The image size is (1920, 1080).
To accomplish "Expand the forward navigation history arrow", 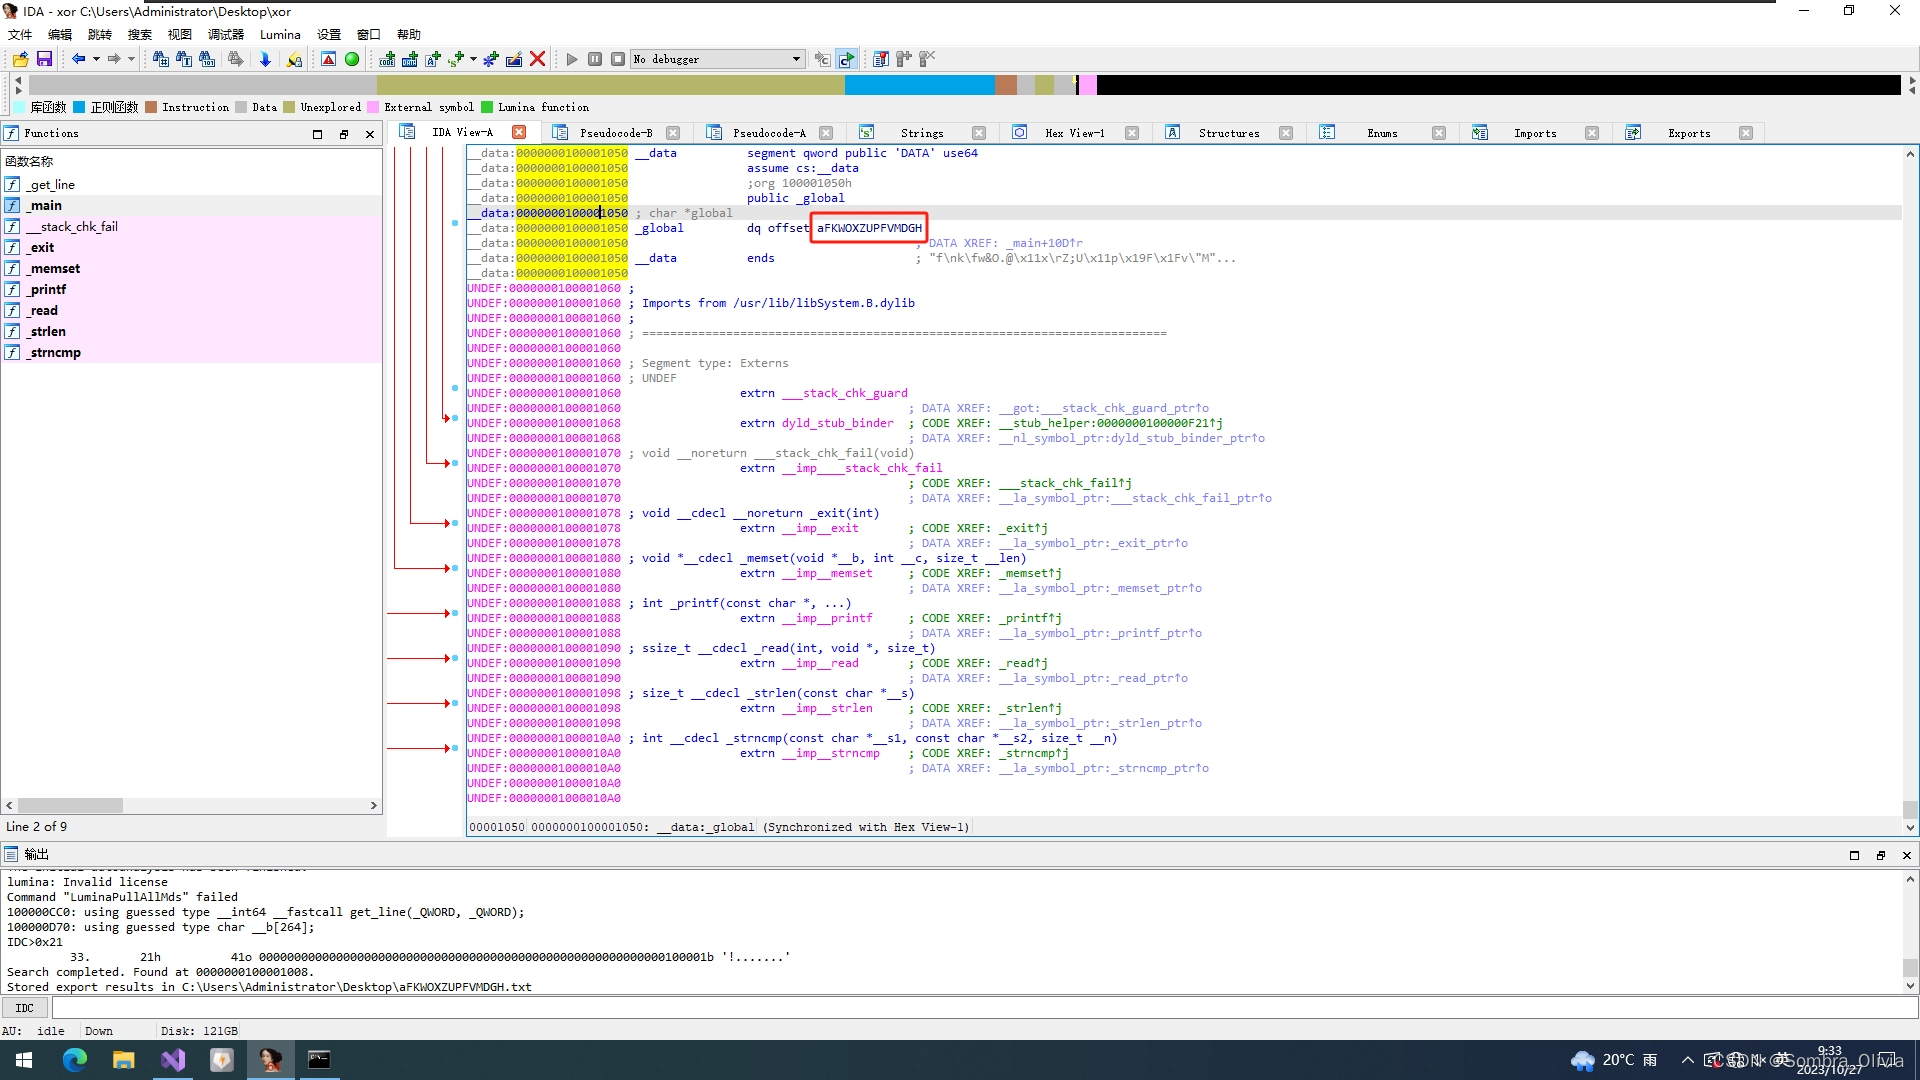I will 131,59.
